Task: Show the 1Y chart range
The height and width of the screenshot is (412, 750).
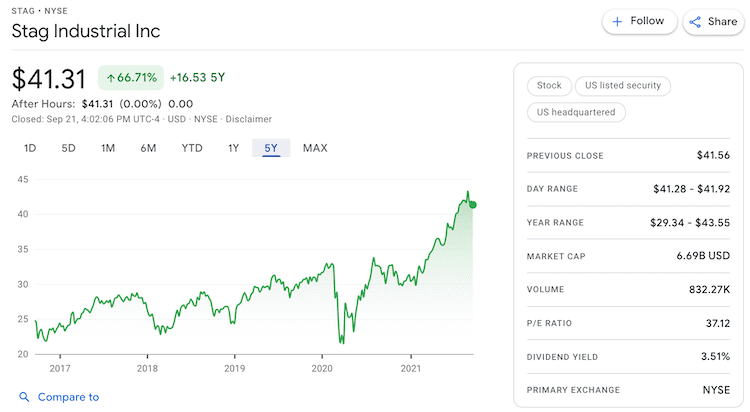Action: [x=233, y=148]
